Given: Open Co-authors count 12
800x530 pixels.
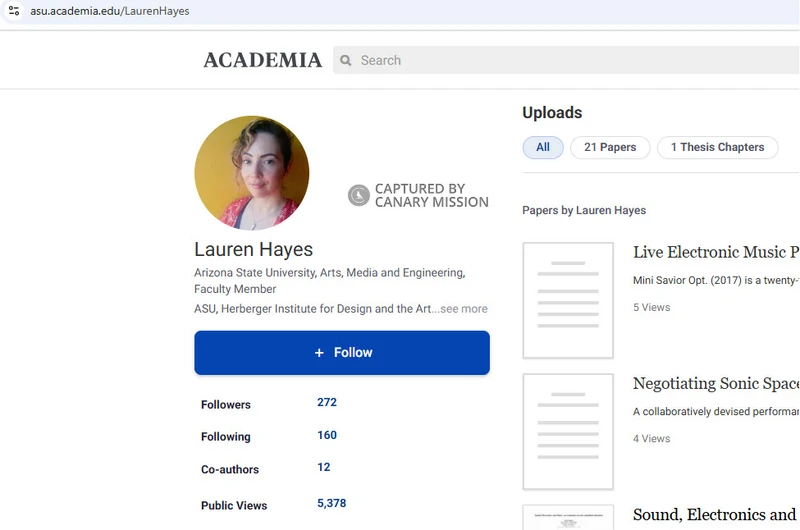Looking at the screenshot, I should [x=323, y=467].
